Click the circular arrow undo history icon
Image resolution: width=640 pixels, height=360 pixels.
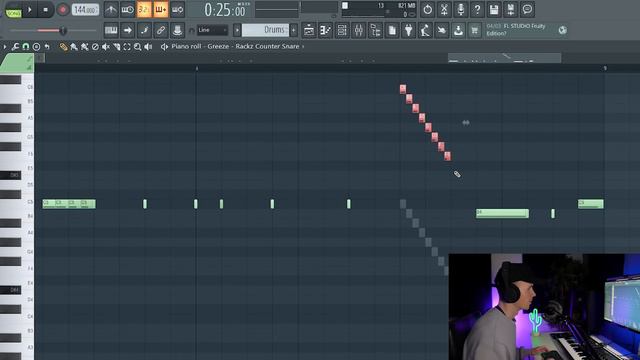click(x=427, y=9)
